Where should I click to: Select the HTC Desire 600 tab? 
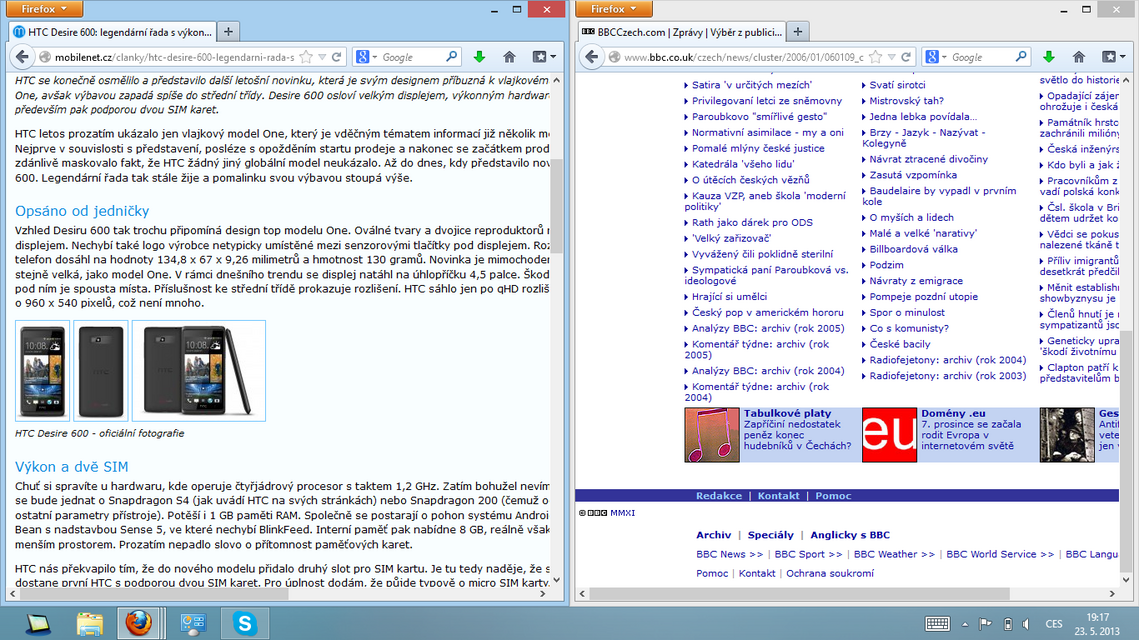110,31
